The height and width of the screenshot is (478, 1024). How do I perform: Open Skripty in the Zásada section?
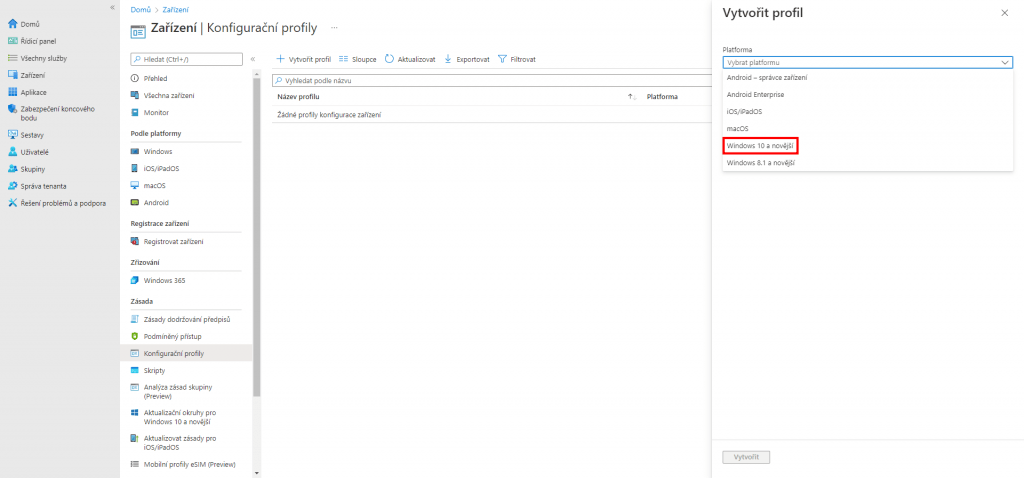[155, 370]
